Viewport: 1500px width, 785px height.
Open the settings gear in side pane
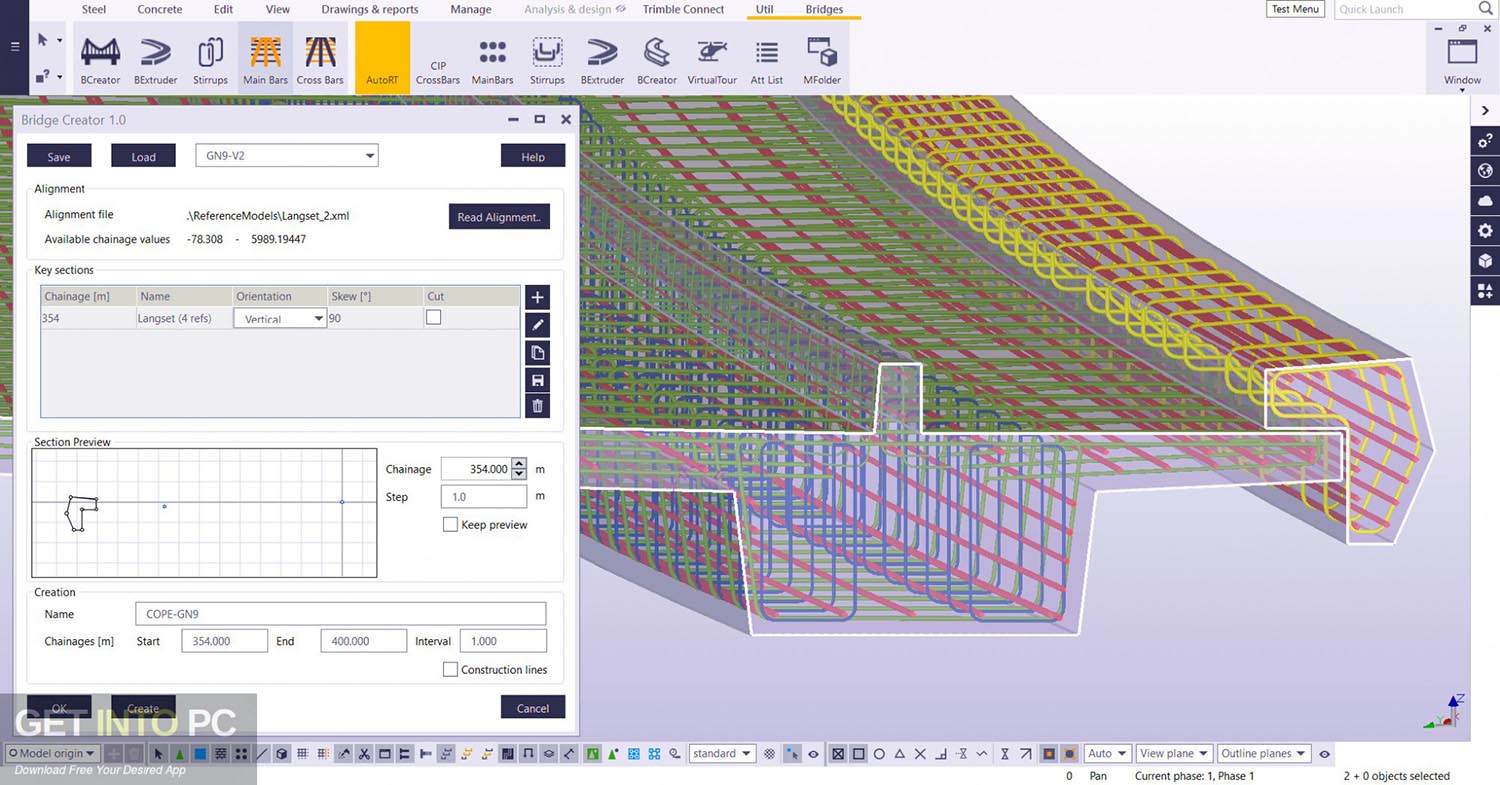point(1485,231)
